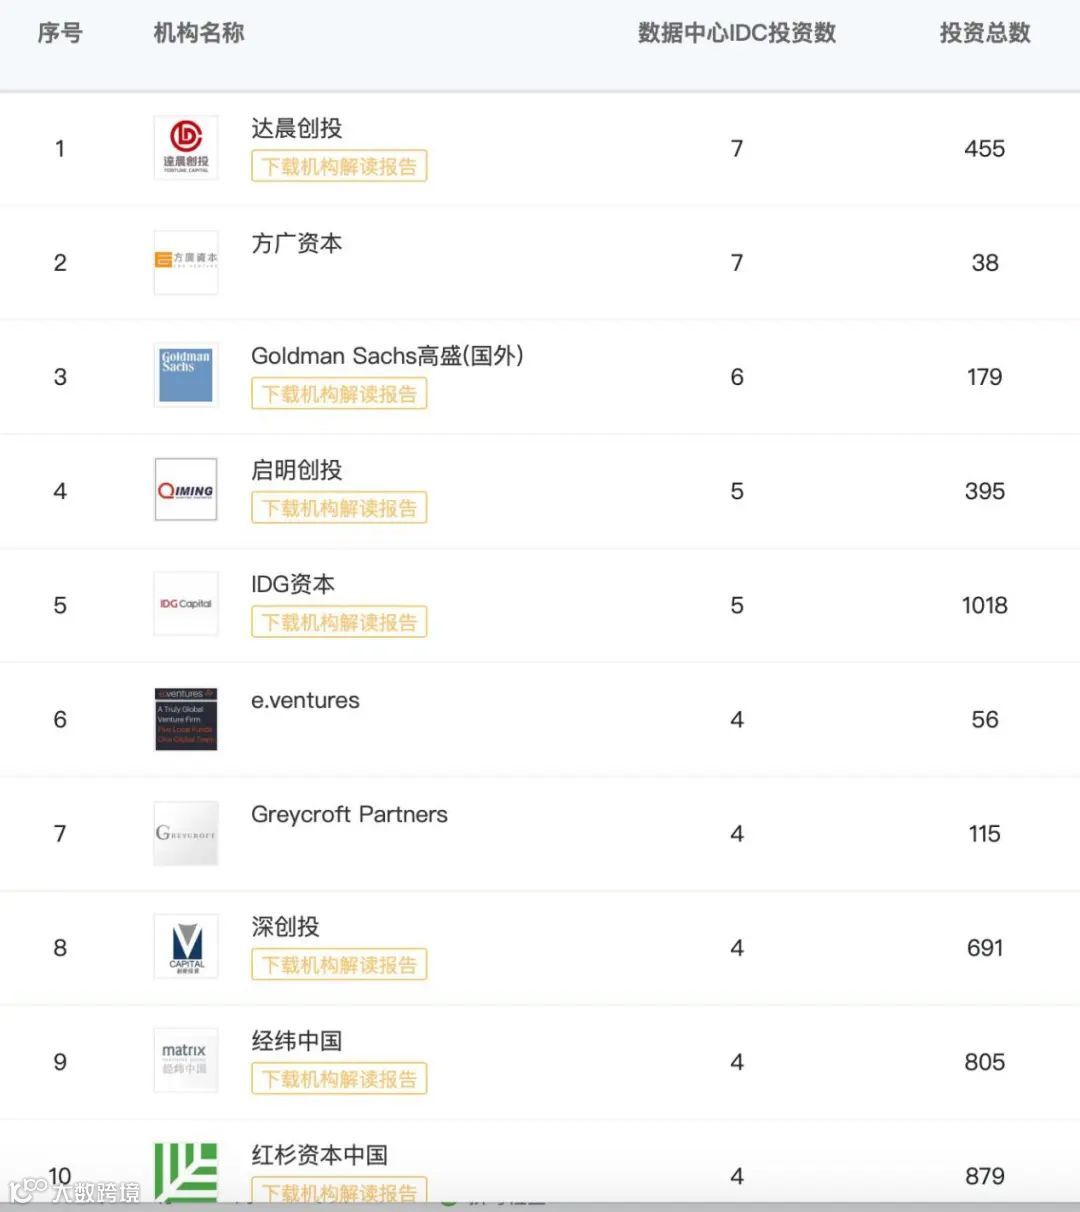1080x1212 pixels.
Task: Click the green 红杉资本中国 logo
Action: (186, 1170)
